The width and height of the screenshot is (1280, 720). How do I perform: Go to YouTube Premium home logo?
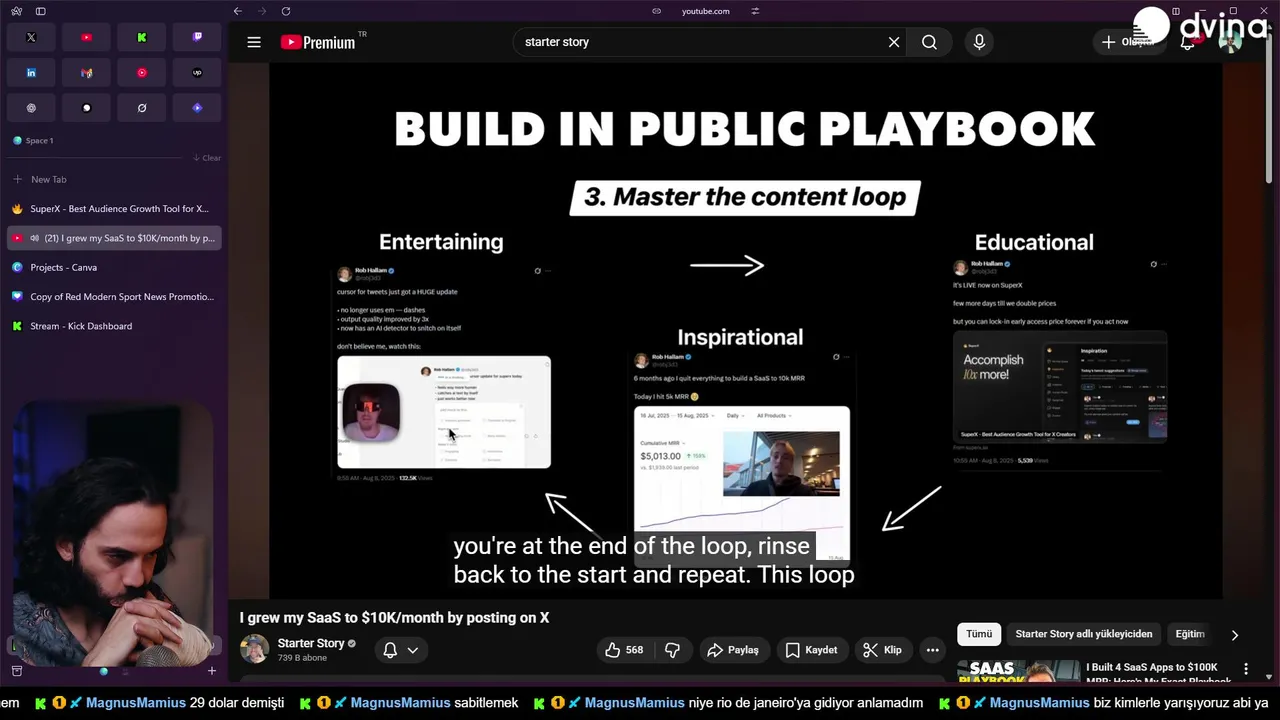click(318, 42)
